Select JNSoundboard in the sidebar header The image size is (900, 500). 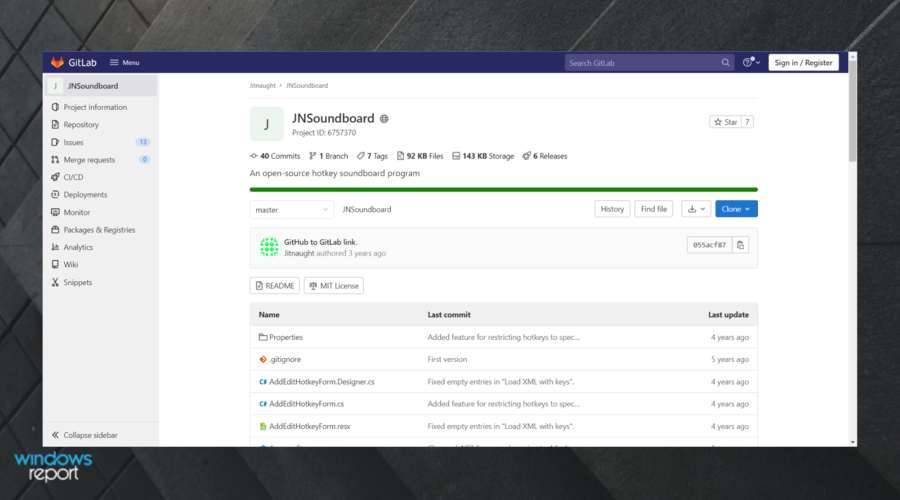point(102,86)
